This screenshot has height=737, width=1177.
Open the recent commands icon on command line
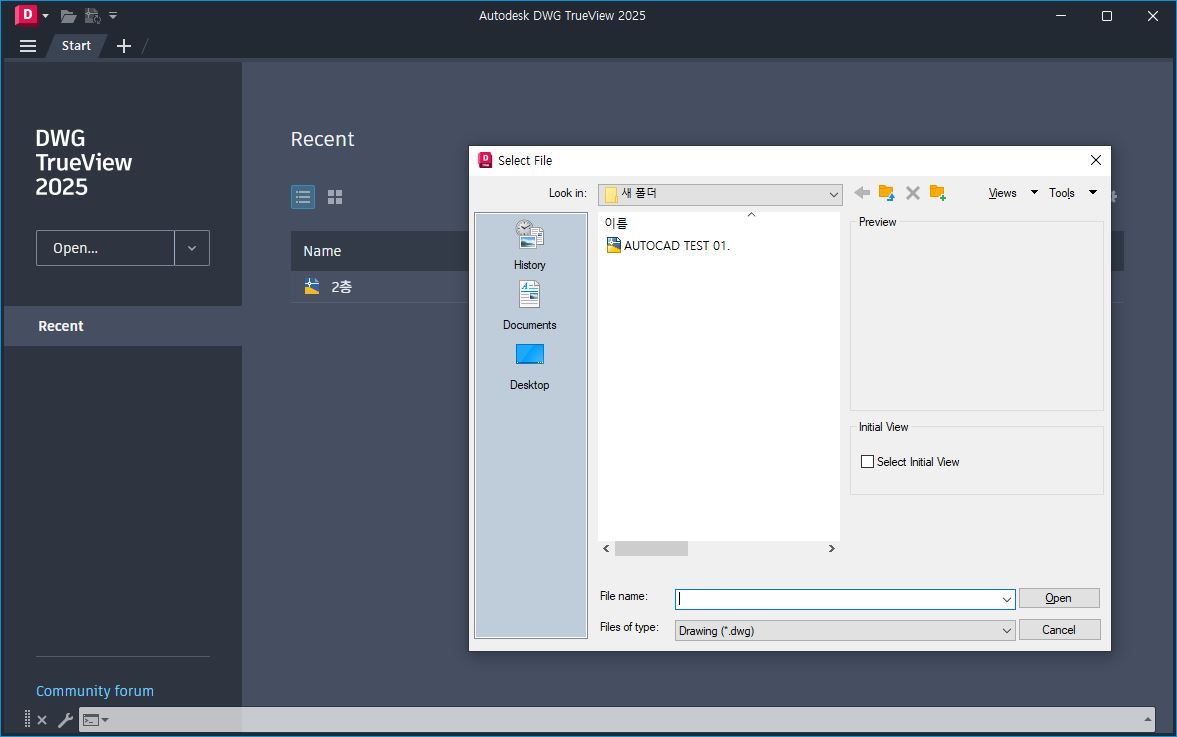95,720
